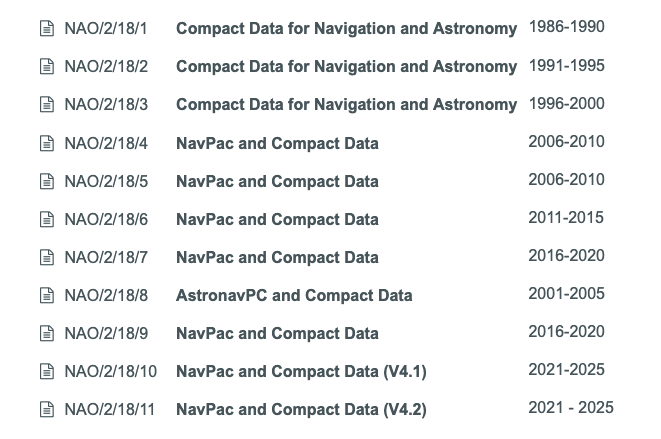Click the document icon beside NAO/2/18/7
This screenshot has width=661, height=439.
(x=45, y=257)
